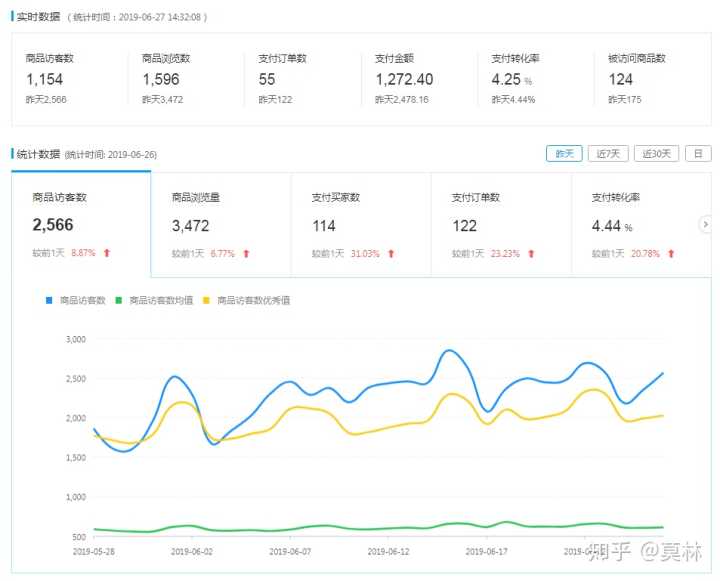Viewport: 720px width, 581px height.
Task: Open the 支付买家数 metric tab
Action: [360, 224]
